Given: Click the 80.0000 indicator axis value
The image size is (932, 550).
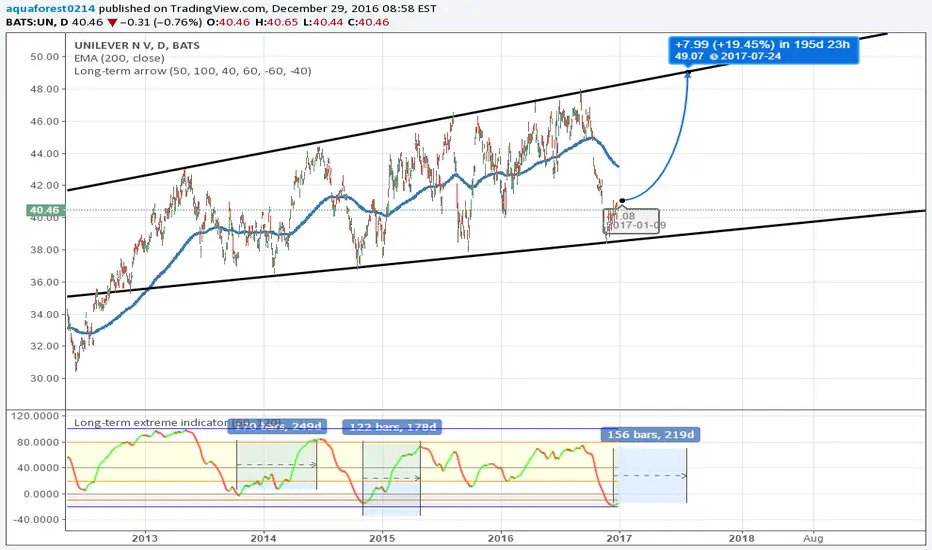Looking at the screenshot, I should [x=38, y=442].
